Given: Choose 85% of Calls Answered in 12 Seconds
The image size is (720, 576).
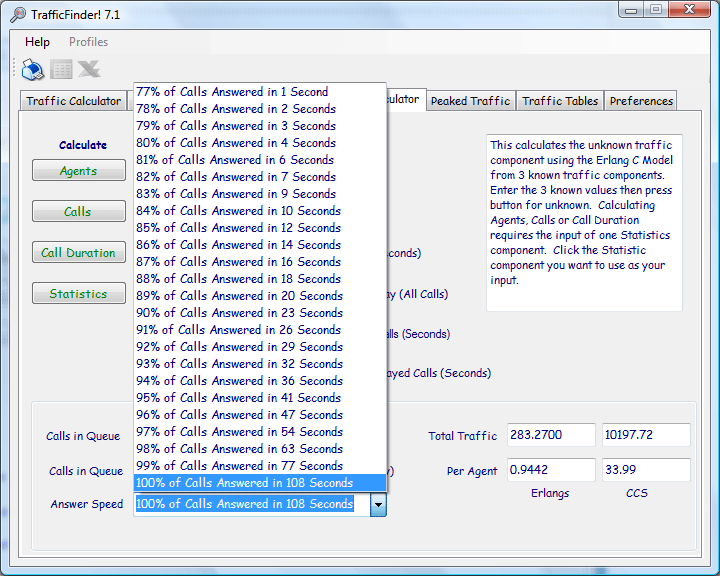Looking at the screenshot, I should [x=260, y=228].
